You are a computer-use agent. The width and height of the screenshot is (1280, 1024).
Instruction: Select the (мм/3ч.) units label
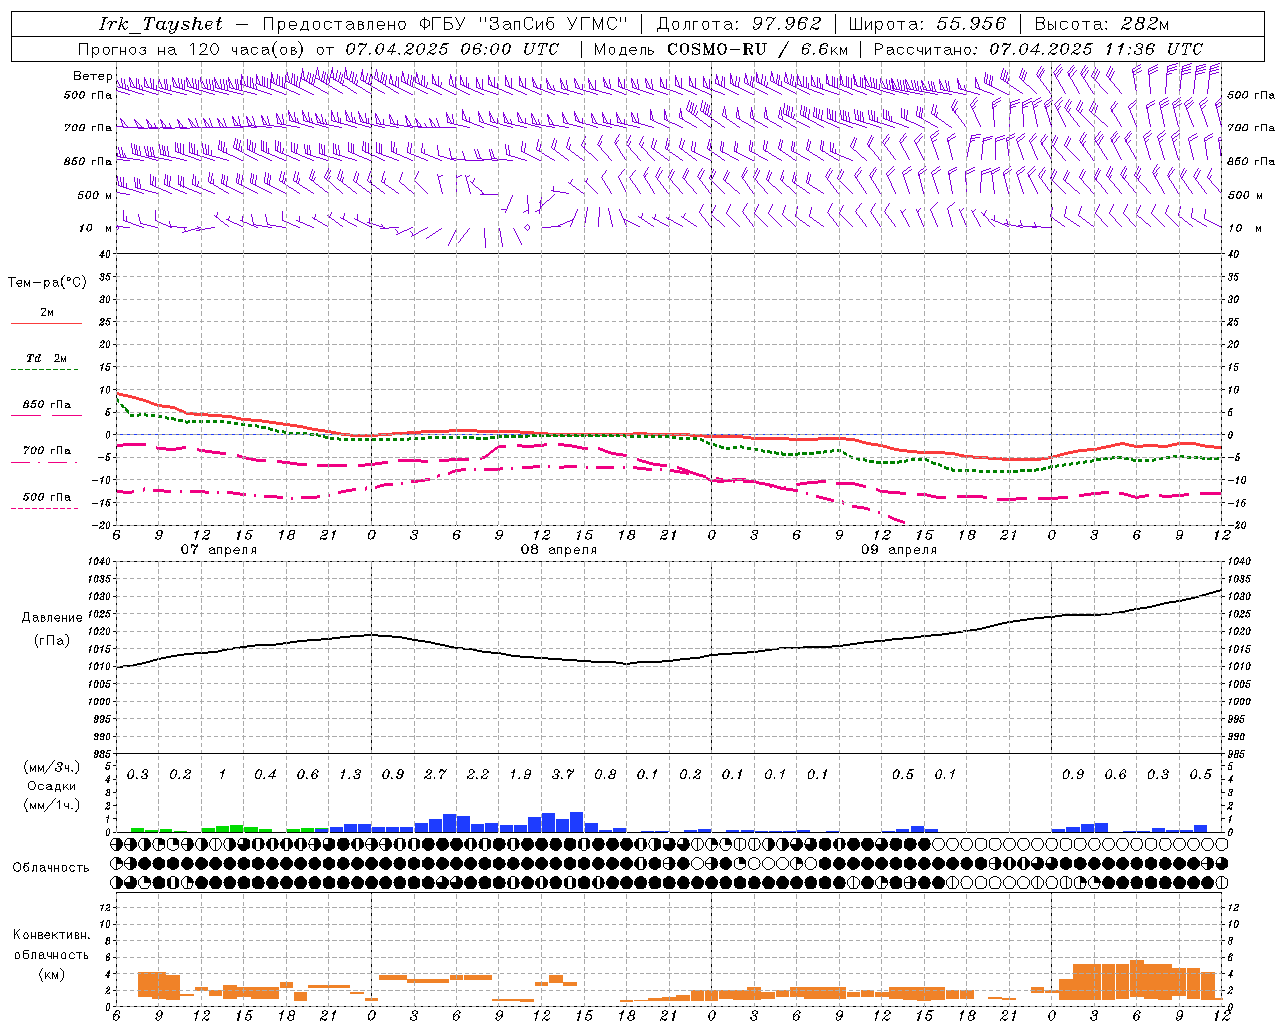51,767
